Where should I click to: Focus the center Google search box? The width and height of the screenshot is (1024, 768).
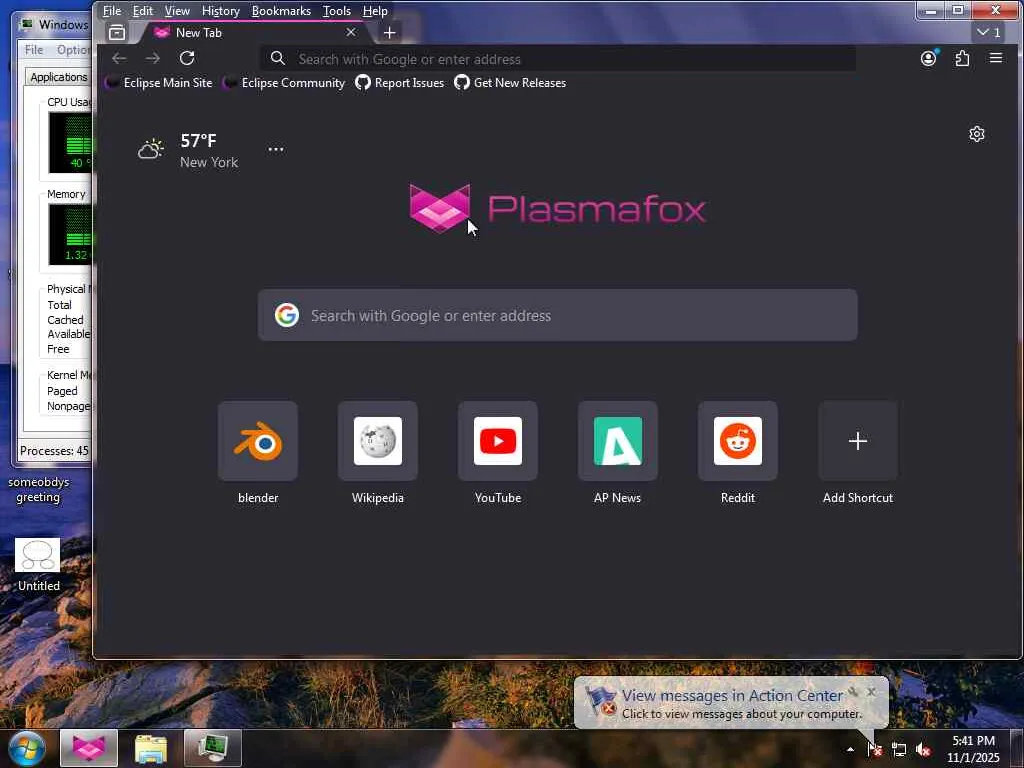coord(558,315)
